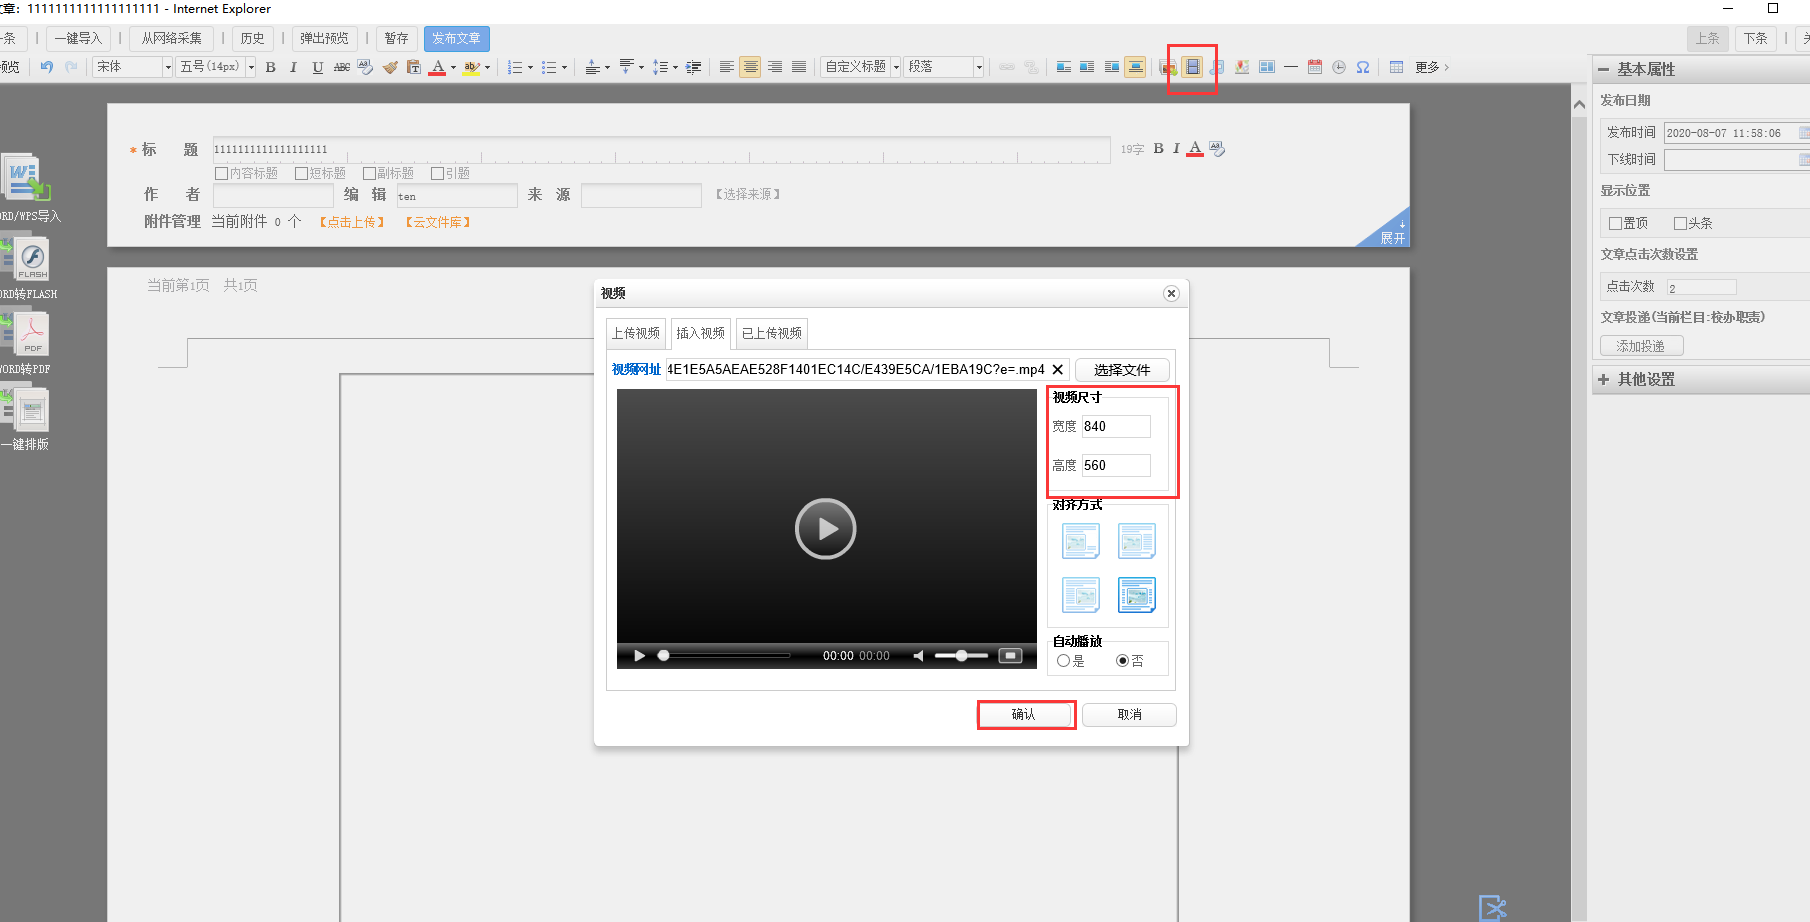Click the insert music note icon

(1216, 67)
